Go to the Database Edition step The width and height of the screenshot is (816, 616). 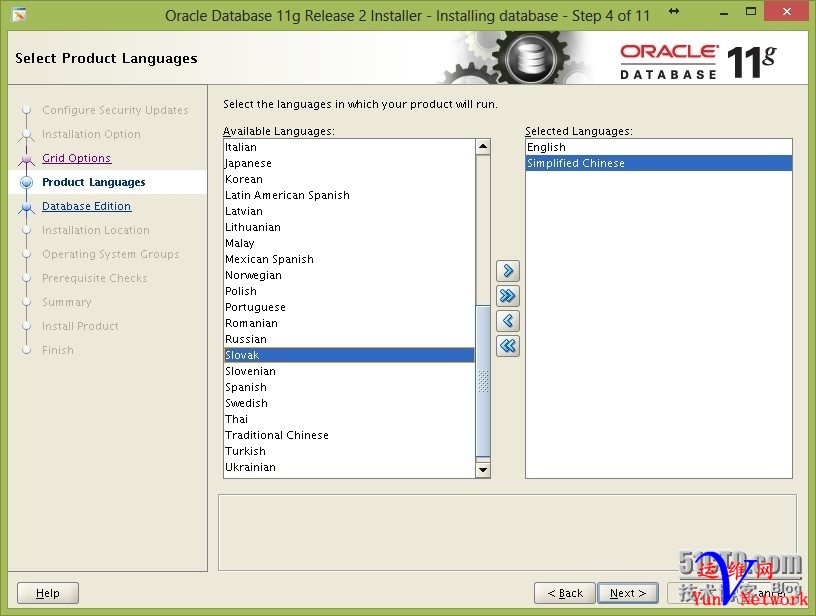86,206
